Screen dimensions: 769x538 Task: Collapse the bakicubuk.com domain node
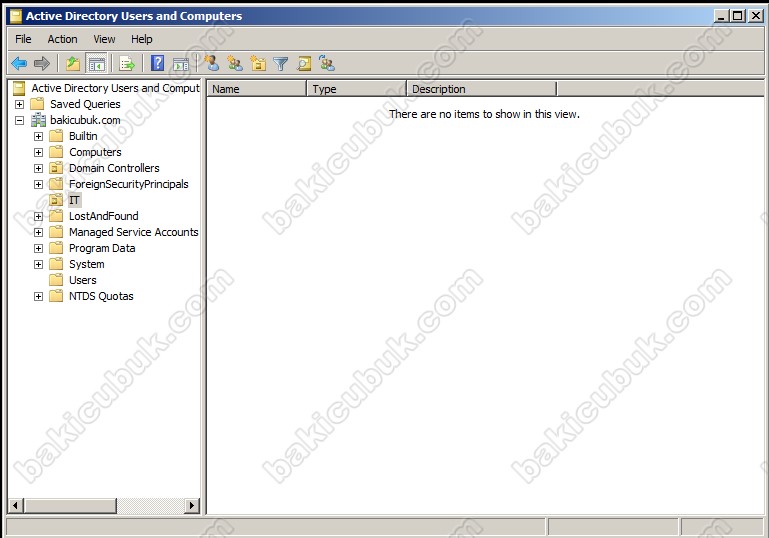(x=19, y=120)
